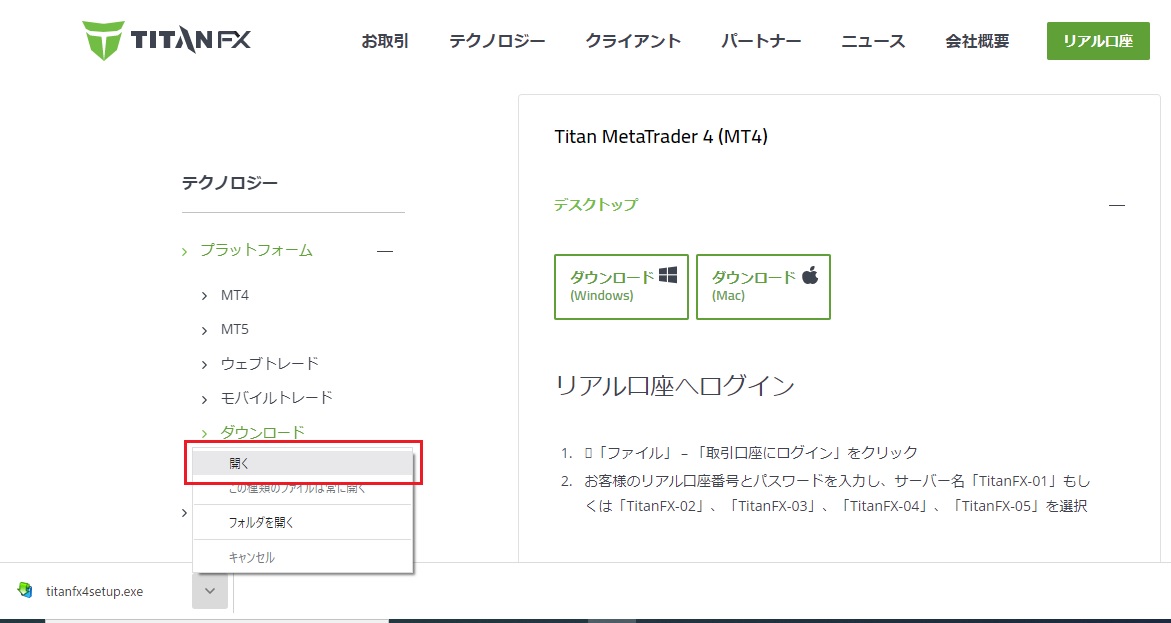Open the パートナー navigation menu
The height and width of the screenshot is (623, 1171).
[x=761, y=41]
